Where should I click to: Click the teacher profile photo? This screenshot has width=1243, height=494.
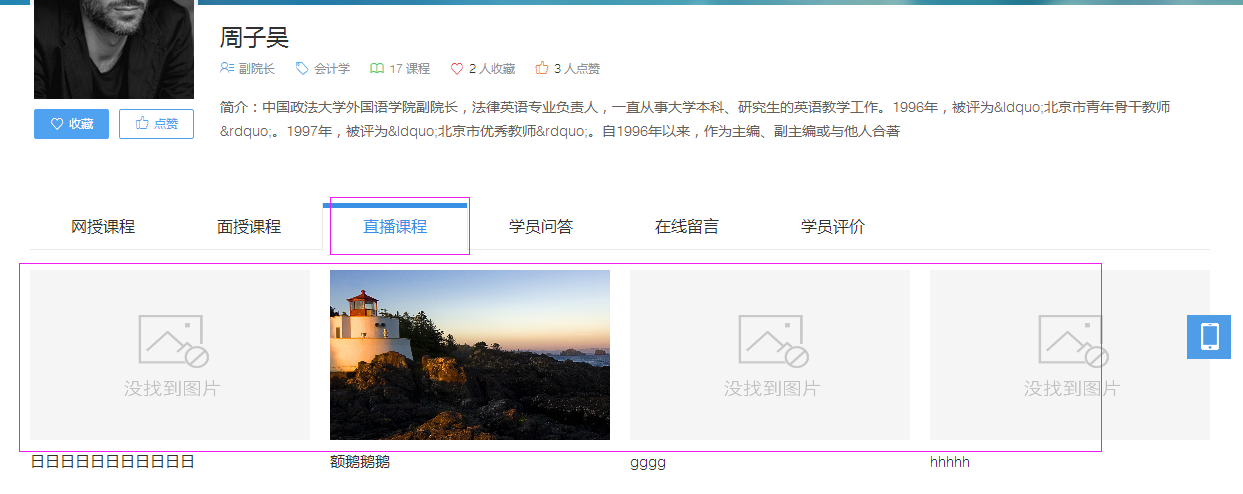114,48
